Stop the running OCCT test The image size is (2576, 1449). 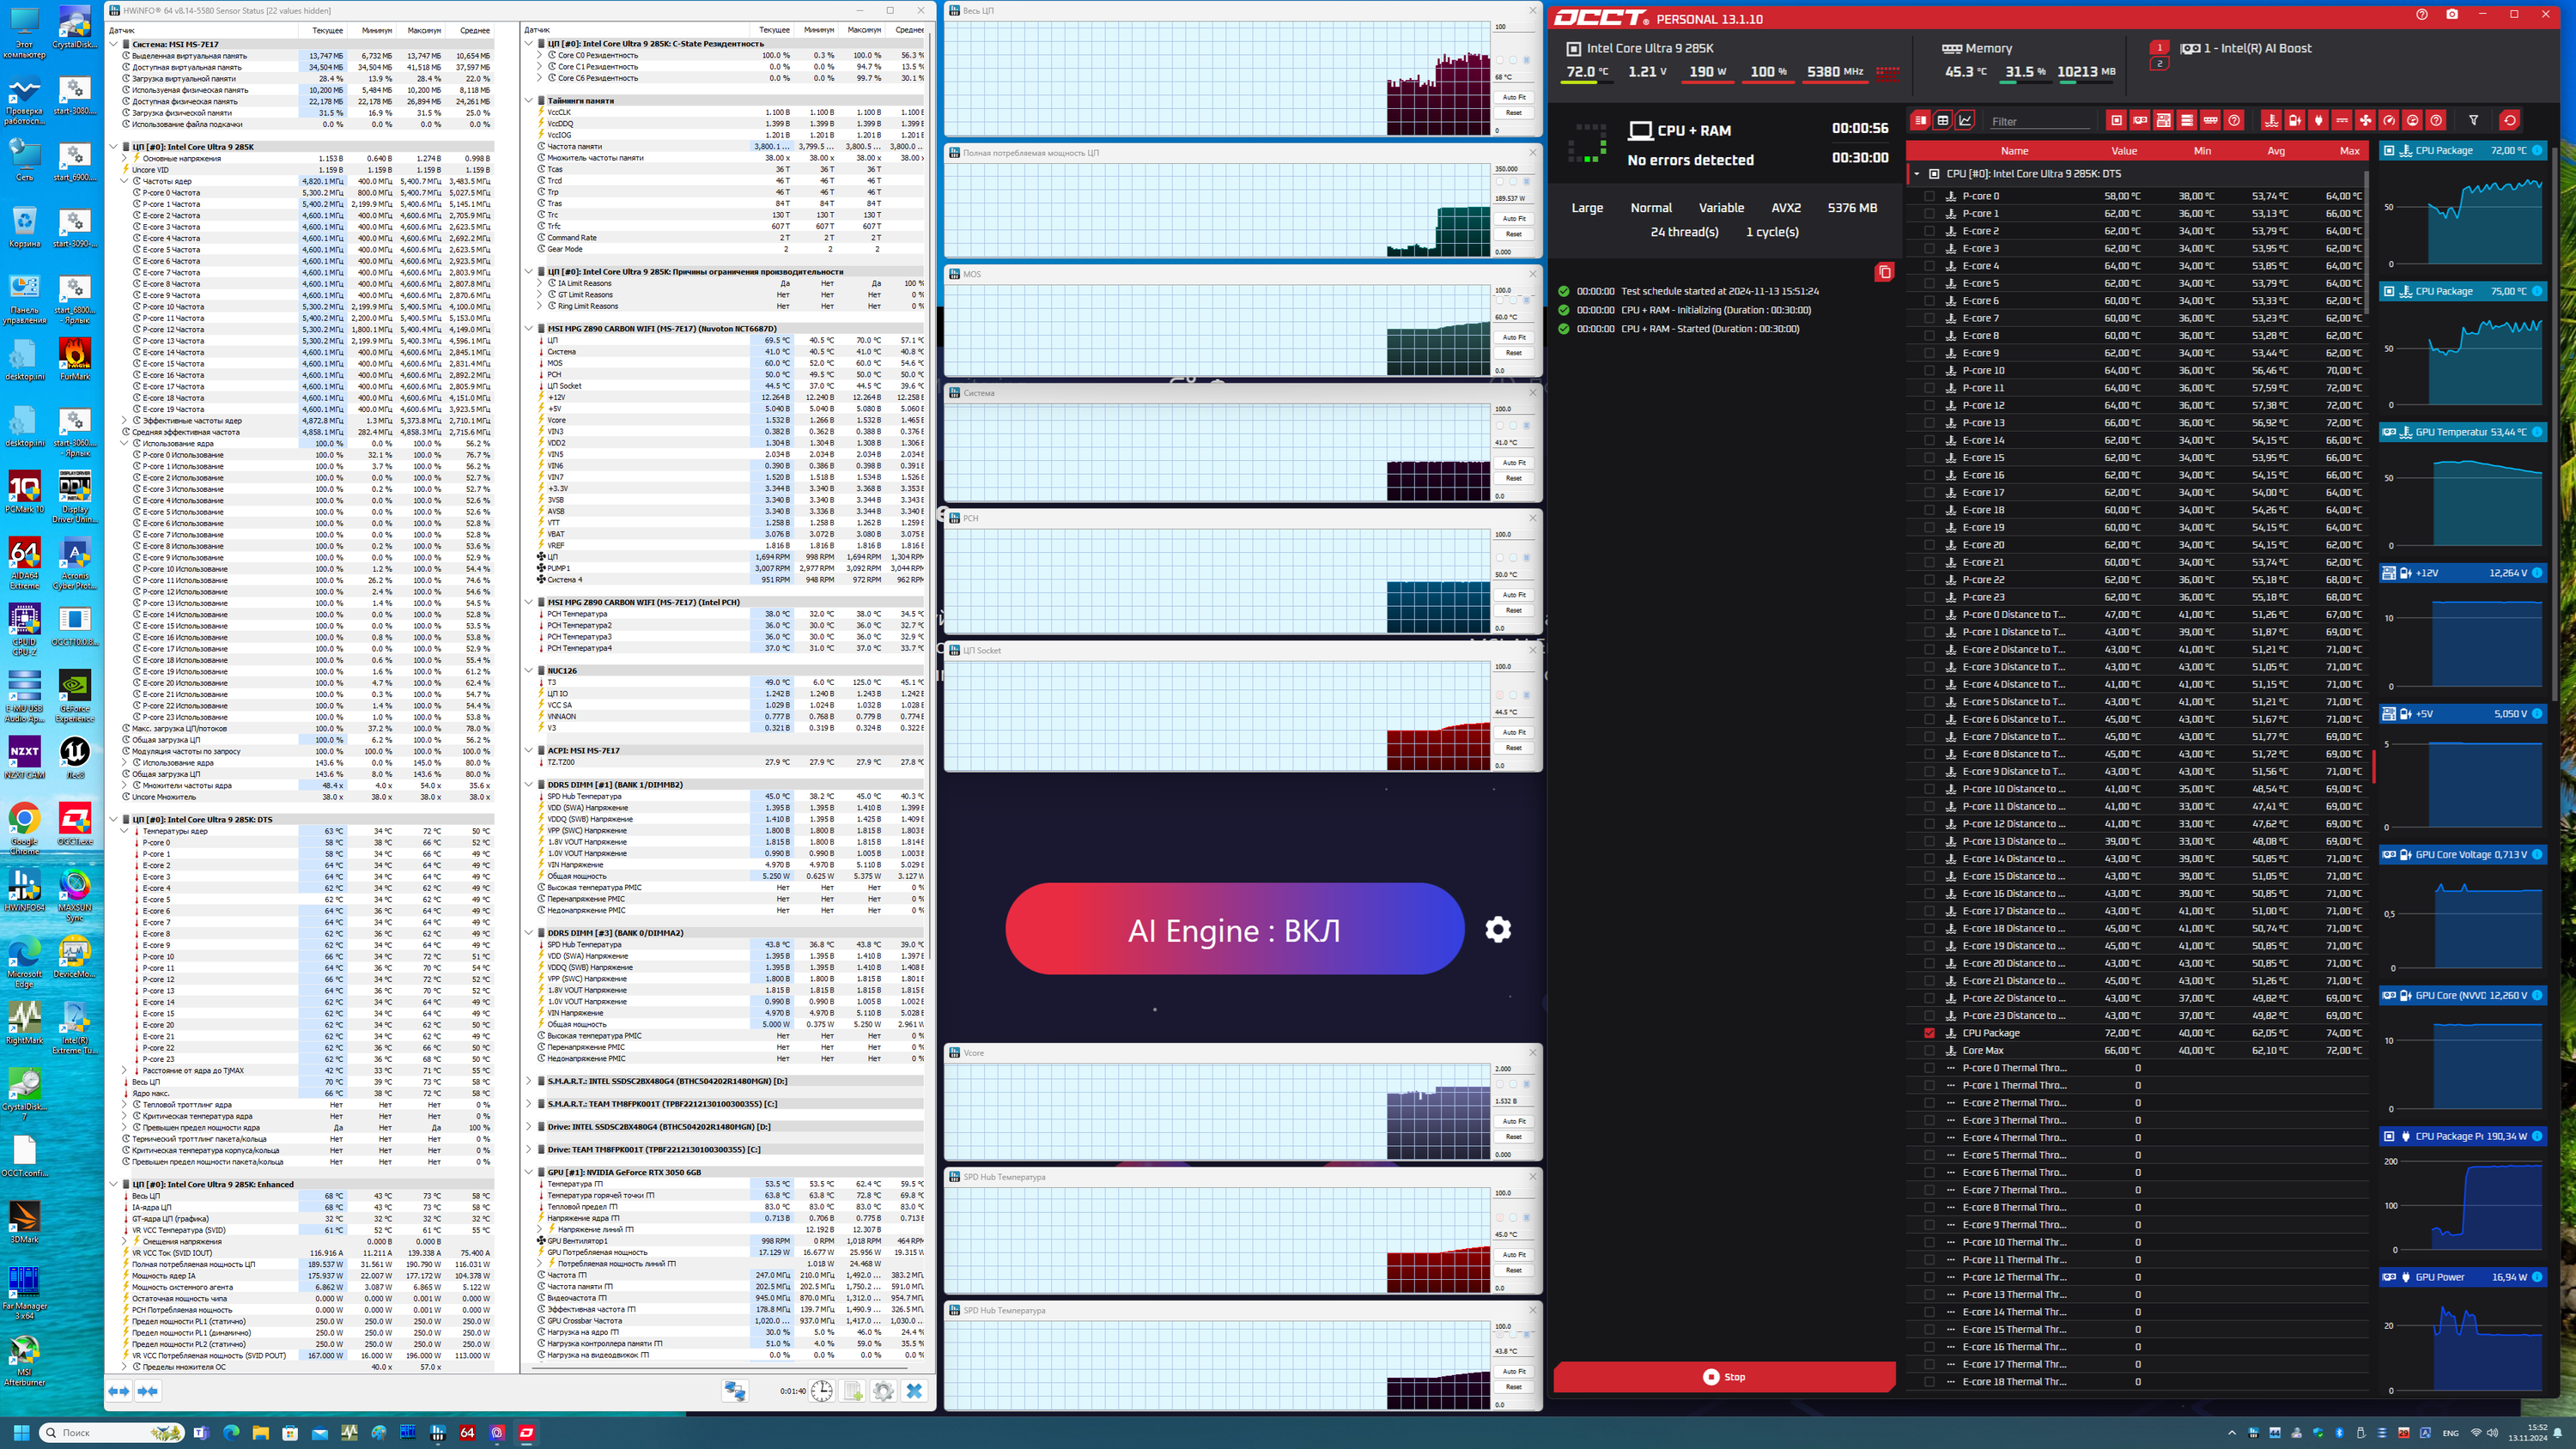click(1724, 1377)
